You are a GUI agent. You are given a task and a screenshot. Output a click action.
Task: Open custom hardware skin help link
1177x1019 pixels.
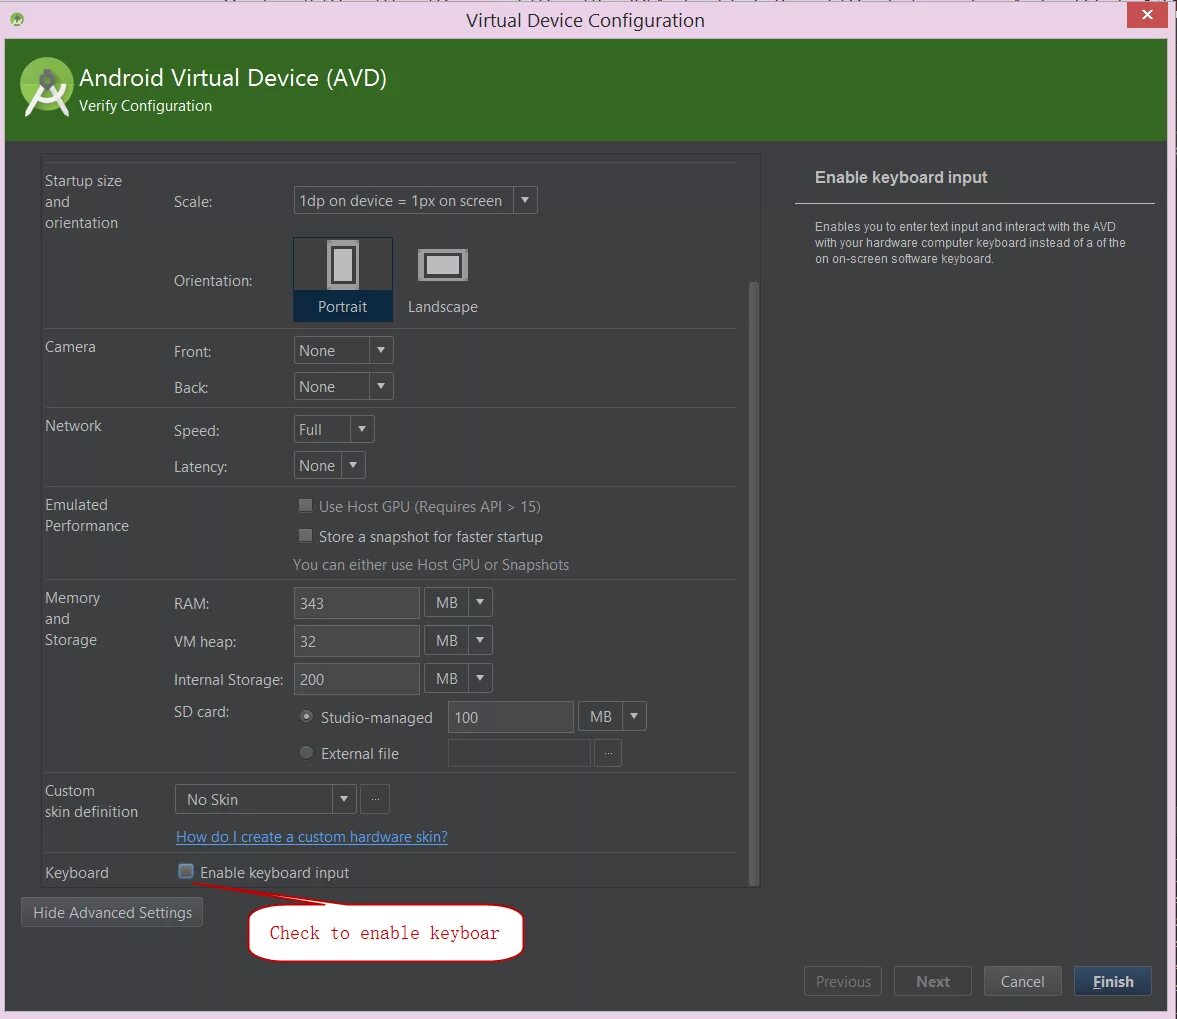[x=312, y=837]
